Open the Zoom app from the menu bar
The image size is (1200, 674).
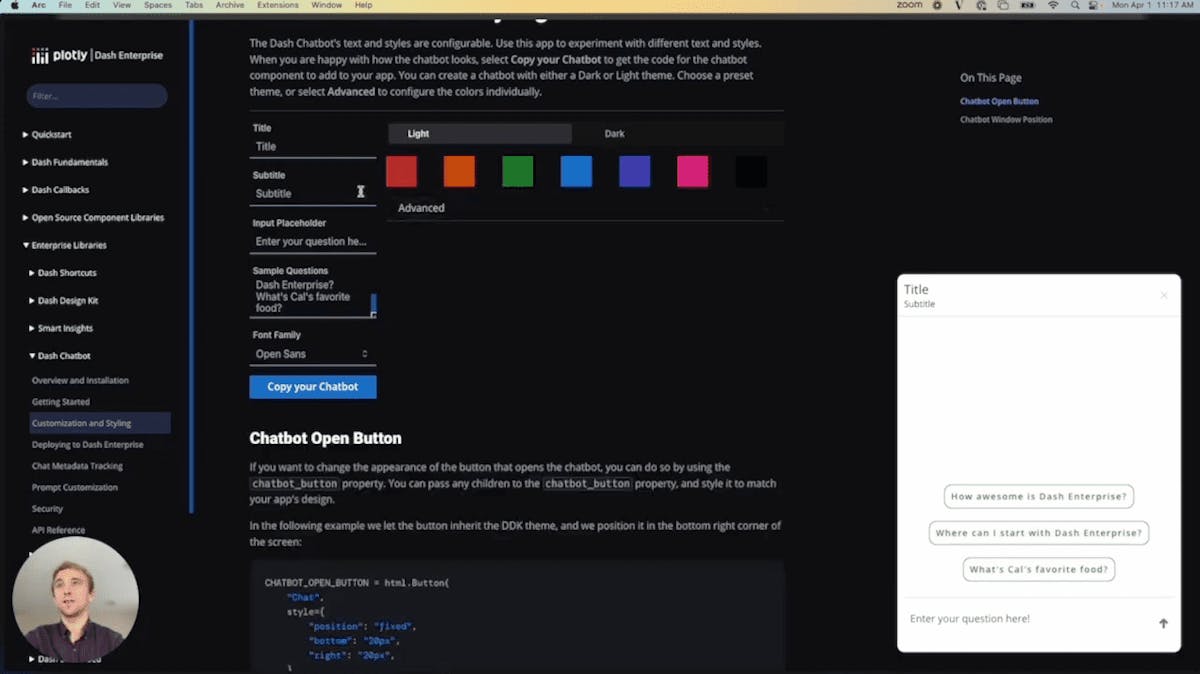(x=908, y=5)
